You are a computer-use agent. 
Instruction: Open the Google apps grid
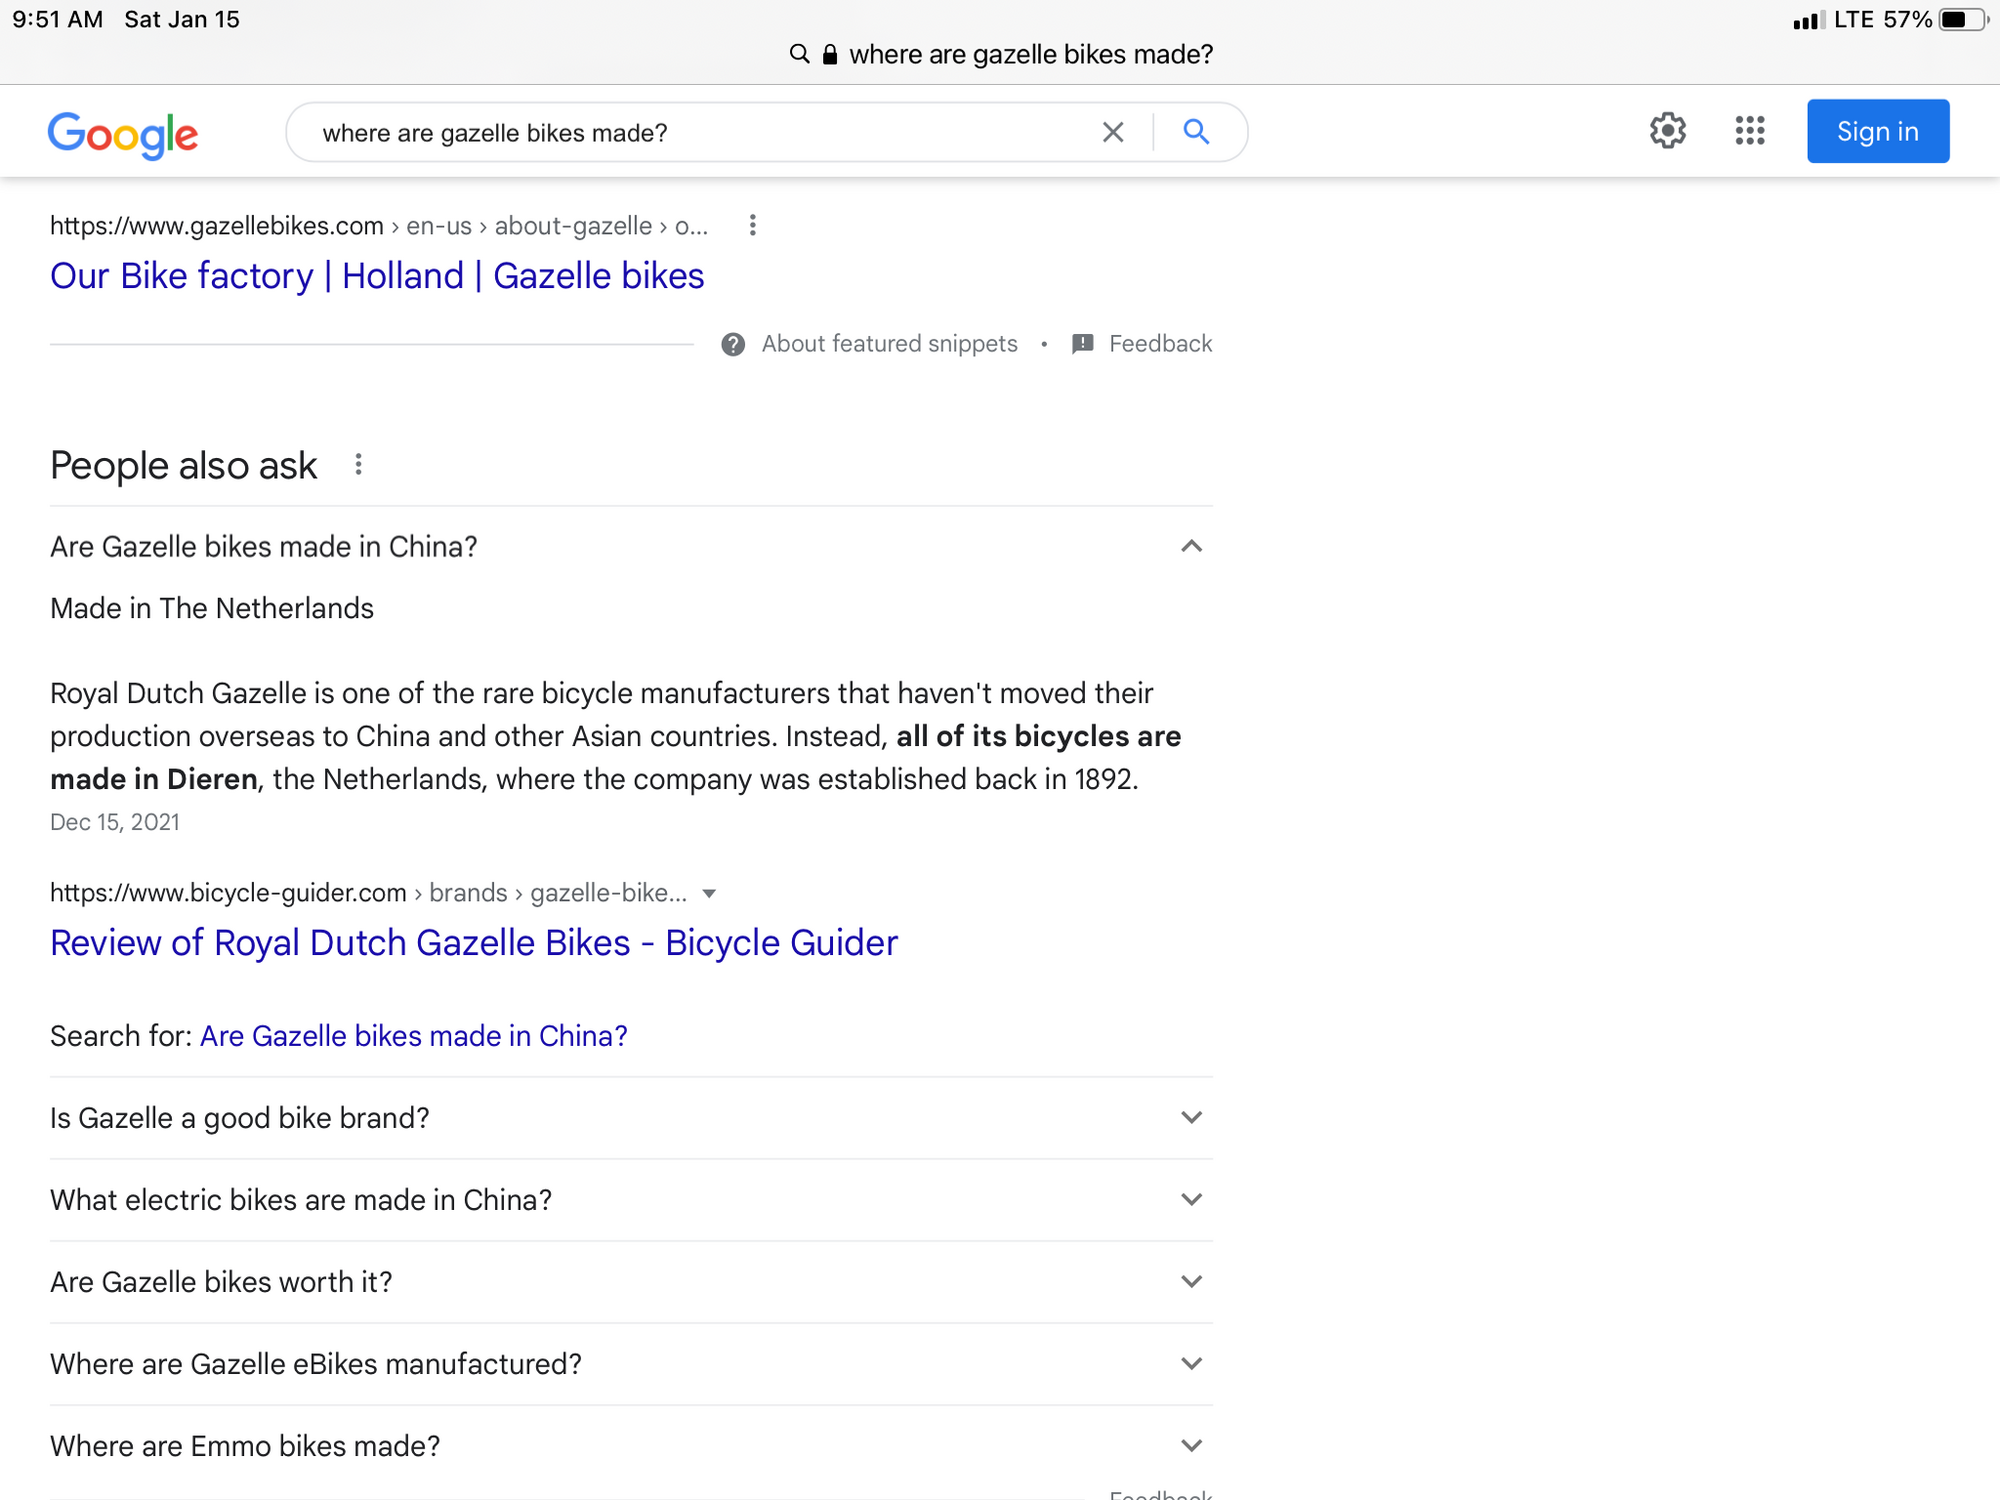point(1749,131)
